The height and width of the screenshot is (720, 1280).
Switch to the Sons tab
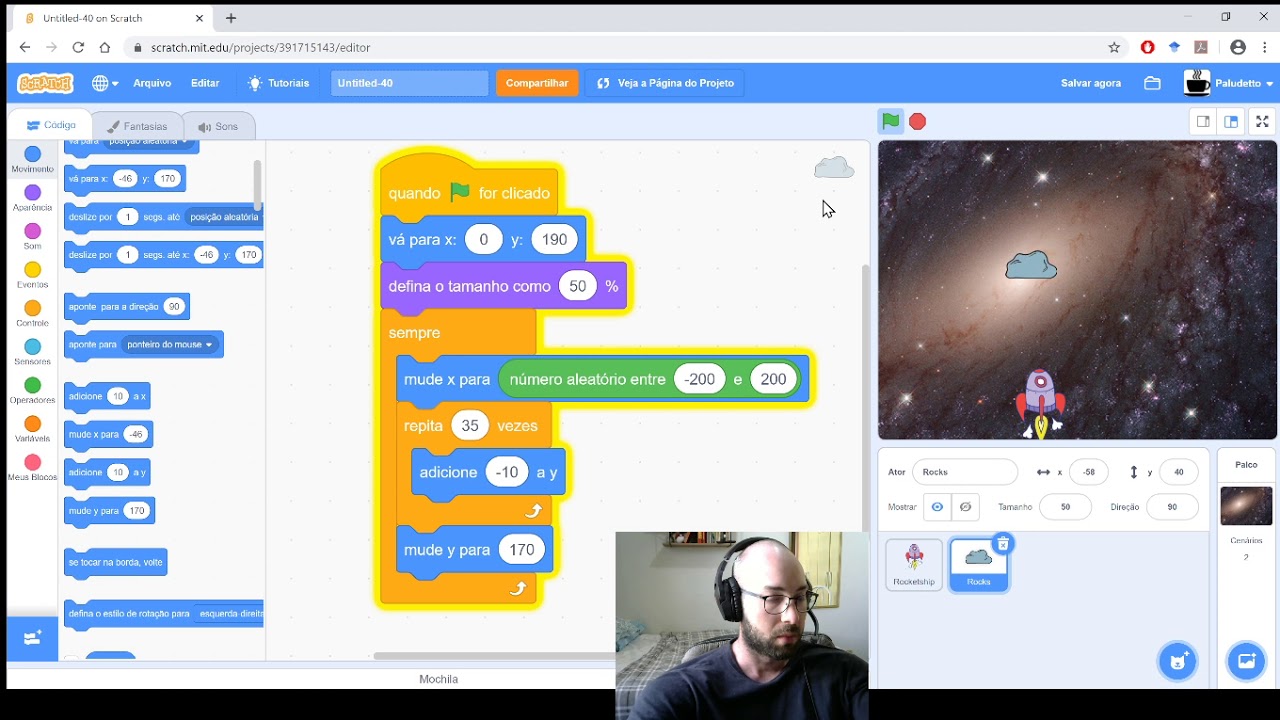[x=218, y=126]
